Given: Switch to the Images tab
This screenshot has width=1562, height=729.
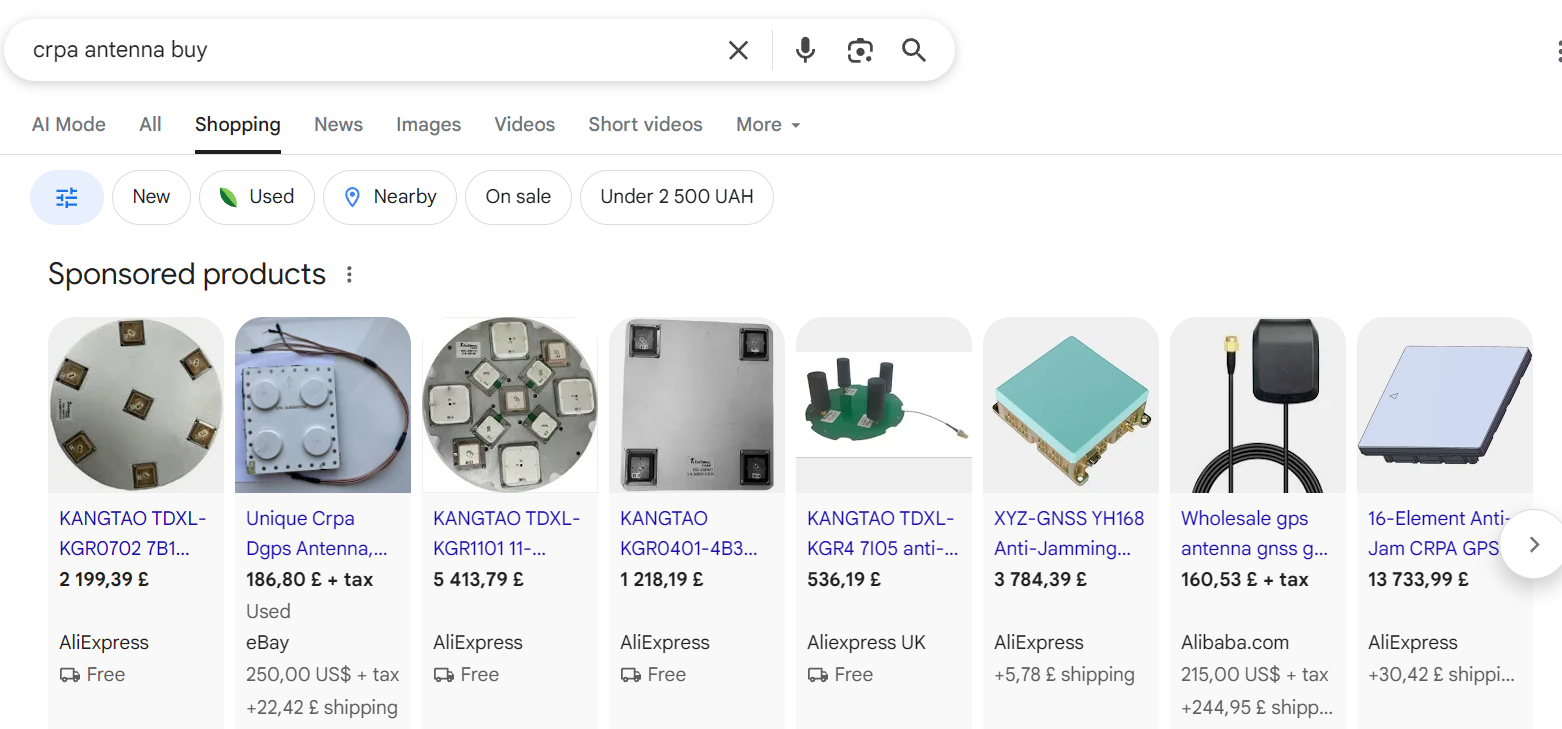Looking at the screenshot, I should click(x=428, y=125).
